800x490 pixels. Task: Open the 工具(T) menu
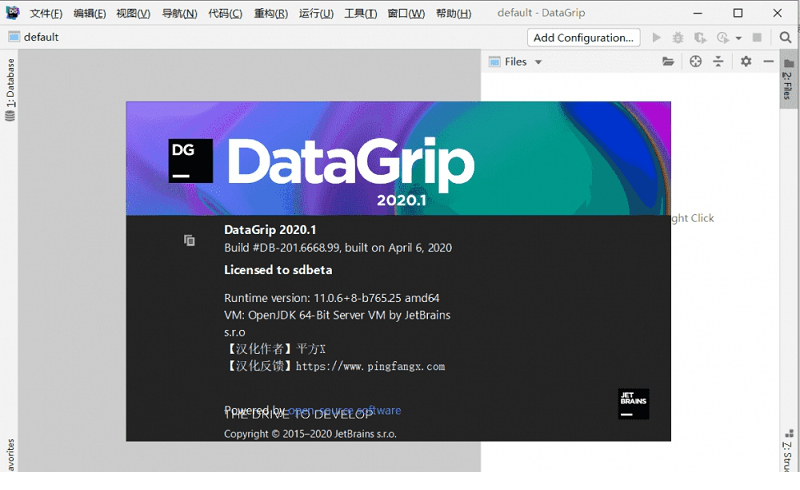click(361, 13)
